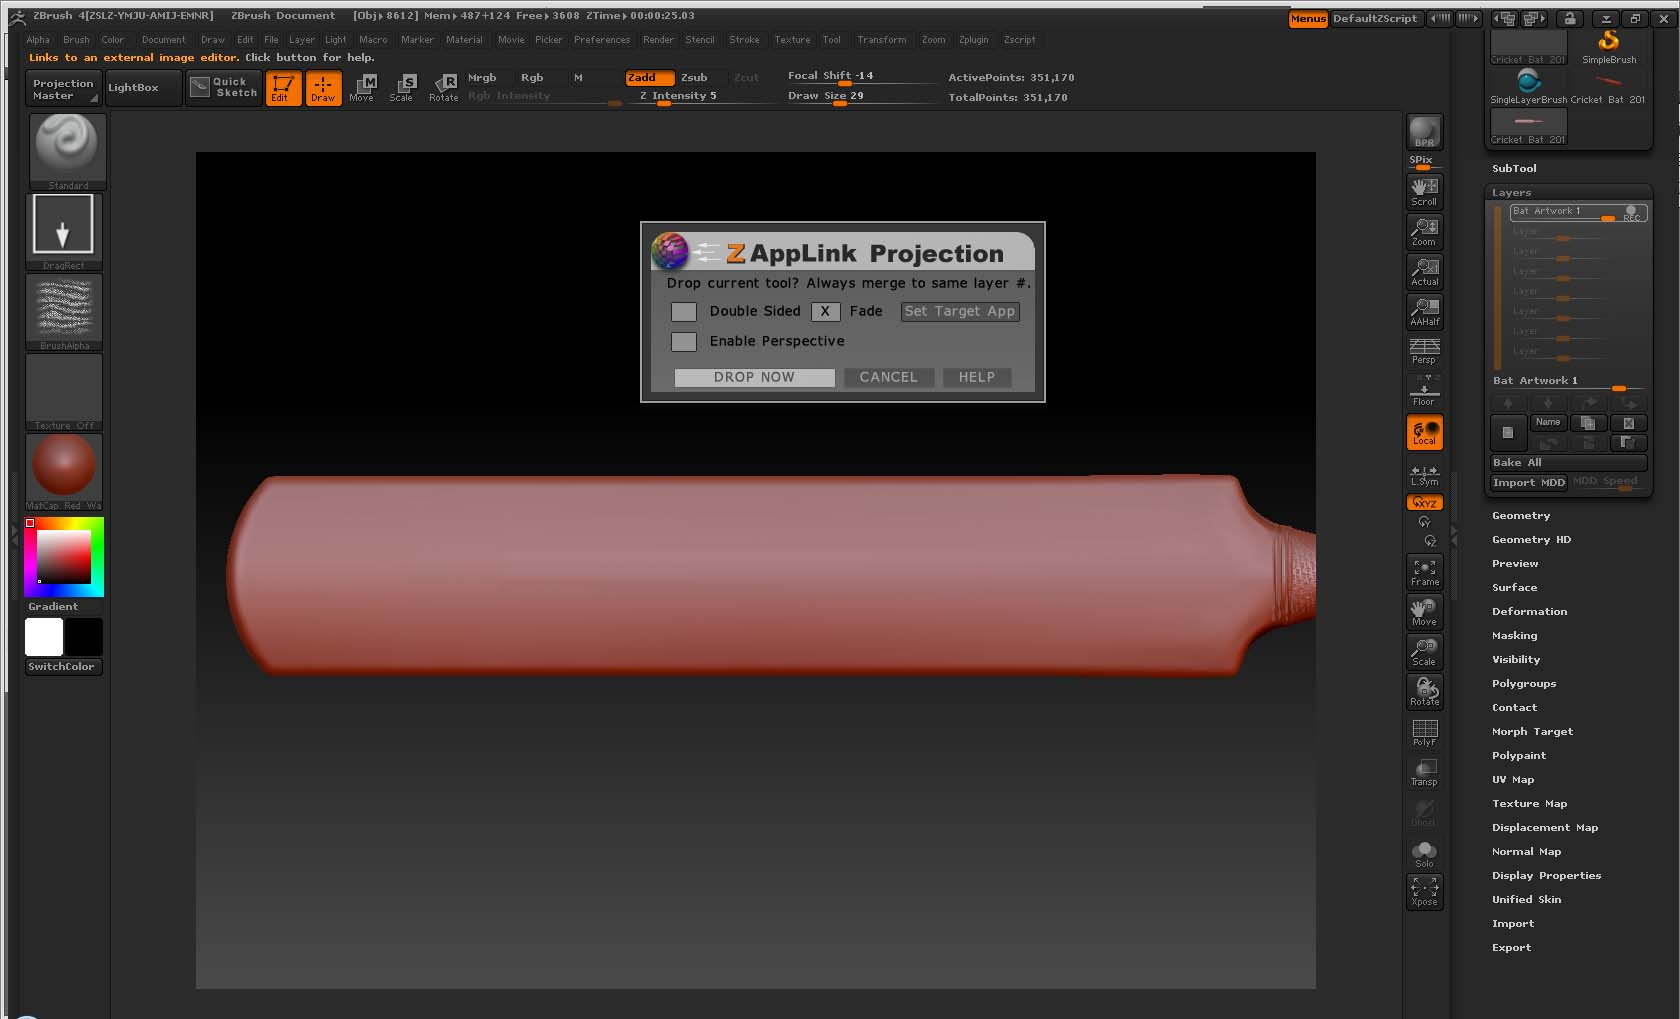Toggle Local transformations button
1680x1019 pixels.
(1424, 432)
